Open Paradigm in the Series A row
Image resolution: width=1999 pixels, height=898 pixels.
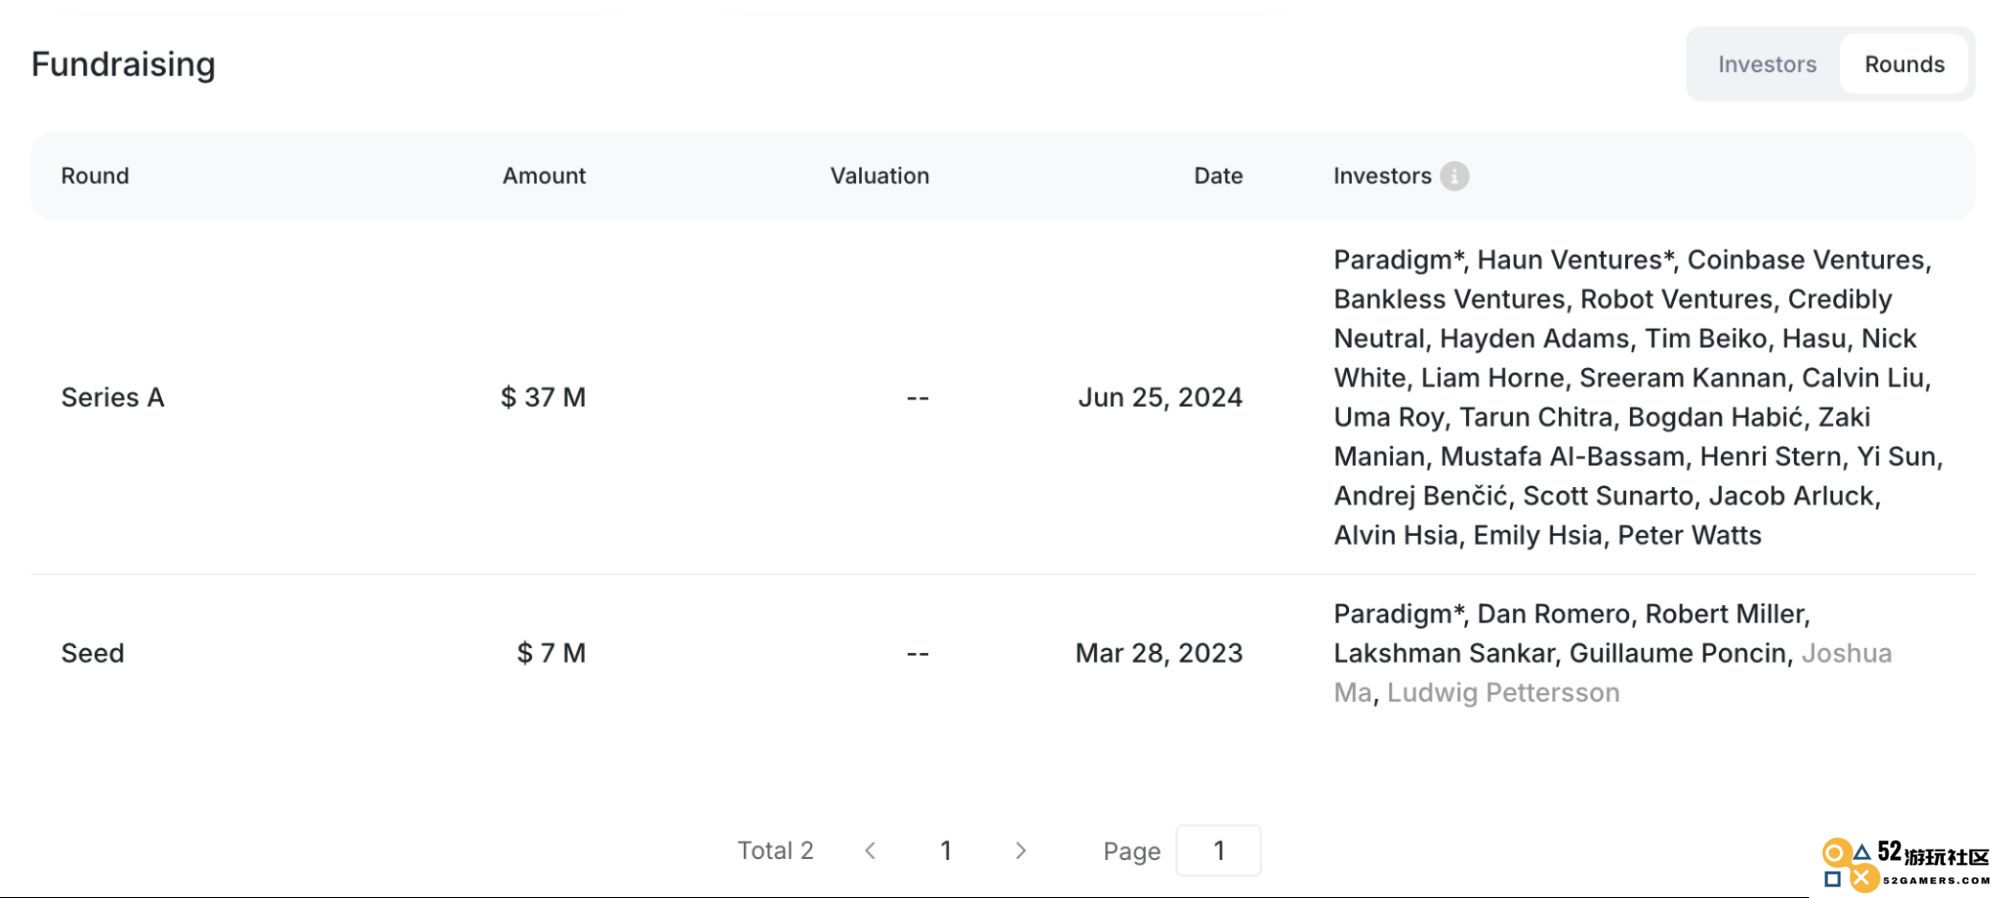[x=1399, y=260]
